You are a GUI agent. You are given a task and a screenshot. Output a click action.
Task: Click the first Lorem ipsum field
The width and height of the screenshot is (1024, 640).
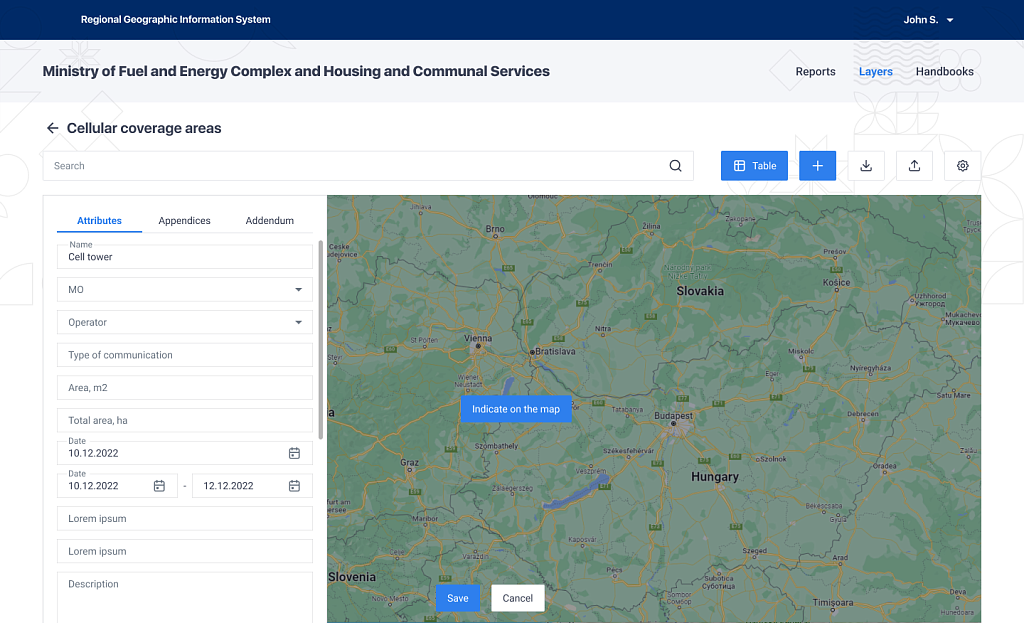coord(185,519)
